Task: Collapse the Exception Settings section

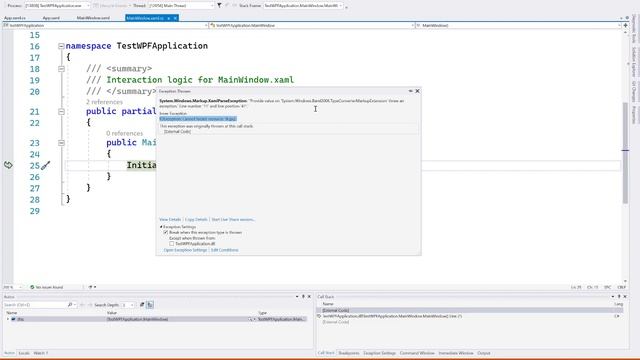Action: 161,227
